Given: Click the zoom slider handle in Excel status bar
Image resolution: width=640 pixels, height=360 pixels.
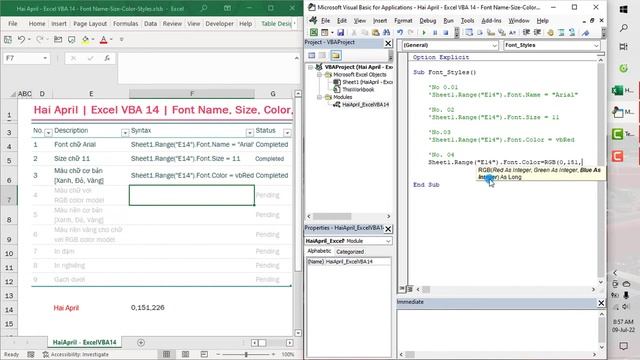Looking at the screenshot, I should click(x=246, y=354).
